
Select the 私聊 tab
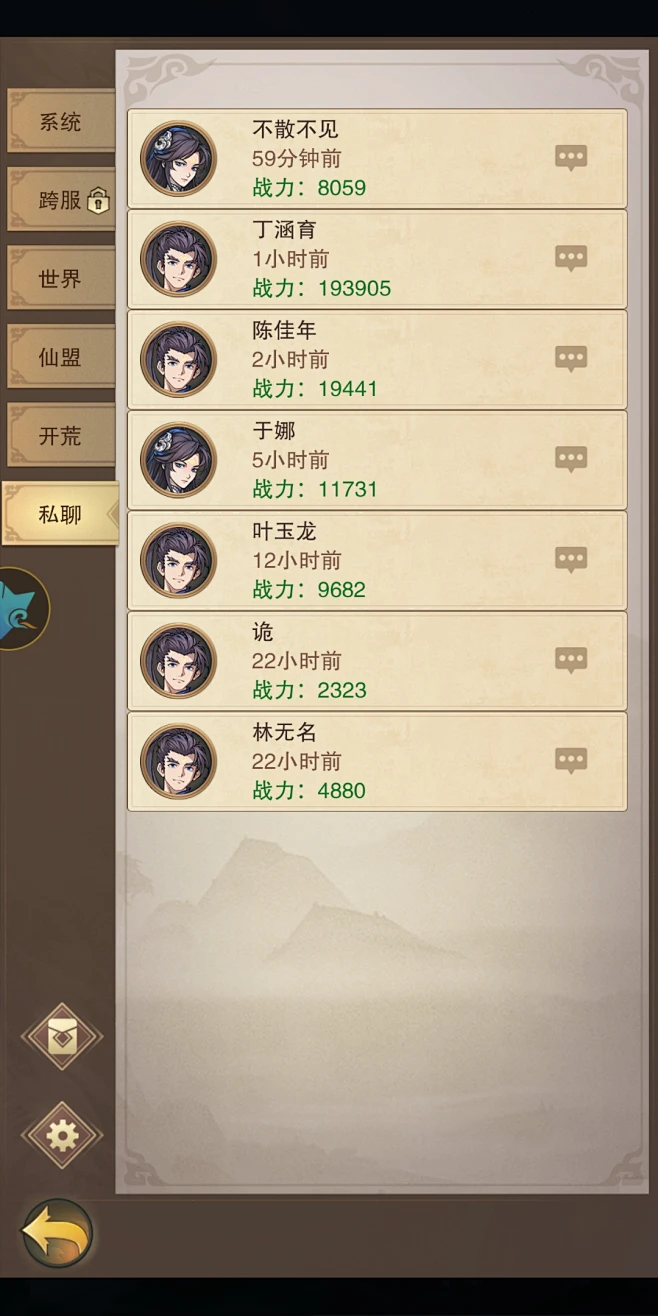pyautogui.click(x=60, y=514)
